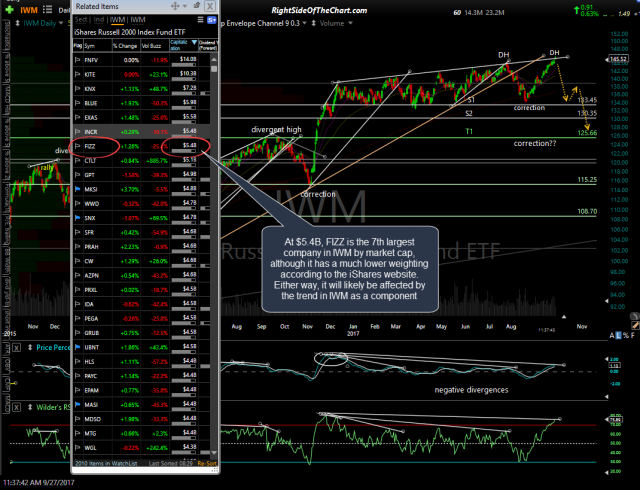Select the CTLT symbol row
This screenshot has width=640, height=490.
[x=142, y=160]
